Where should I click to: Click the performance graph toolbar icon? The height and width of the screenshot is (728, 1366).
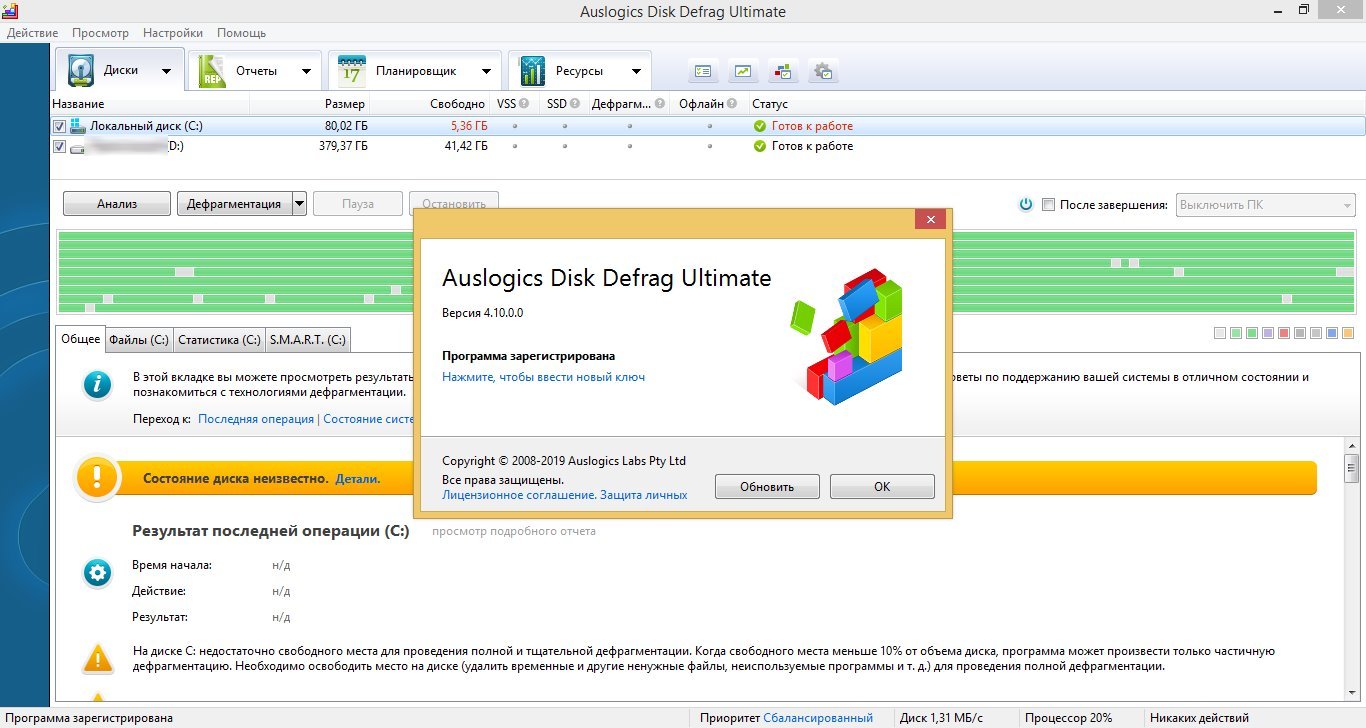(x=743, y=71)
